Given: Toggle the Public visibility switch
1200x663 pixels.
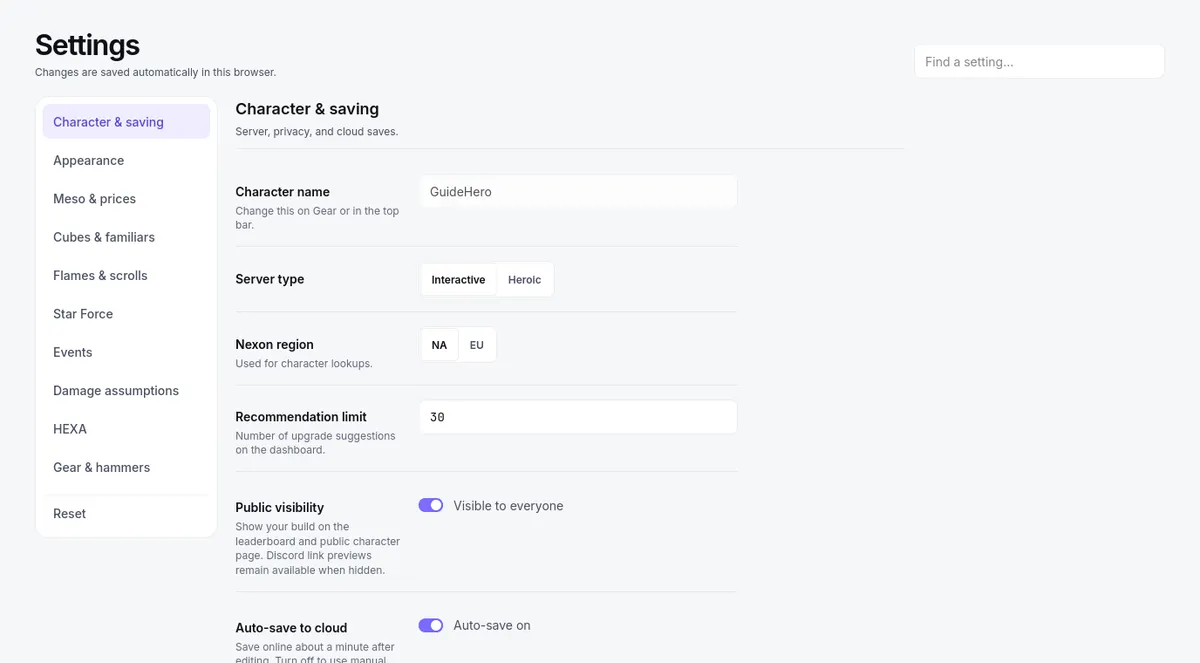Looking at the screenshot, I should 431,506.
